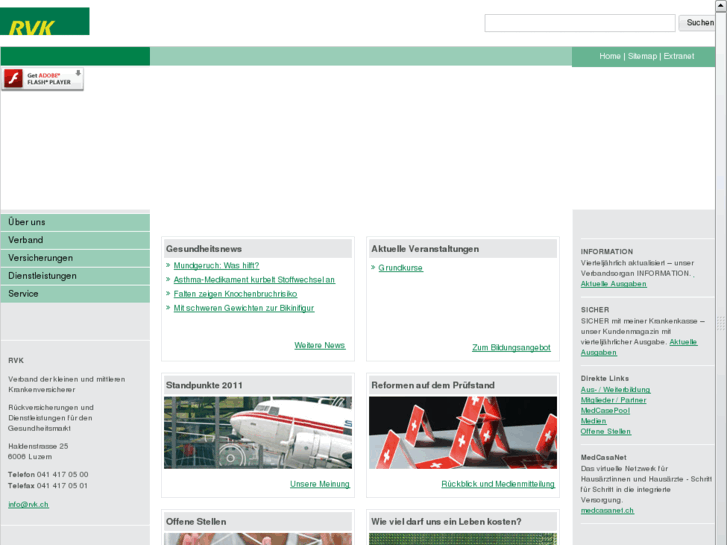Viewport: 727px width, 545px height.
Task: Focus the search input field
Action: click(x=580, y=23)
